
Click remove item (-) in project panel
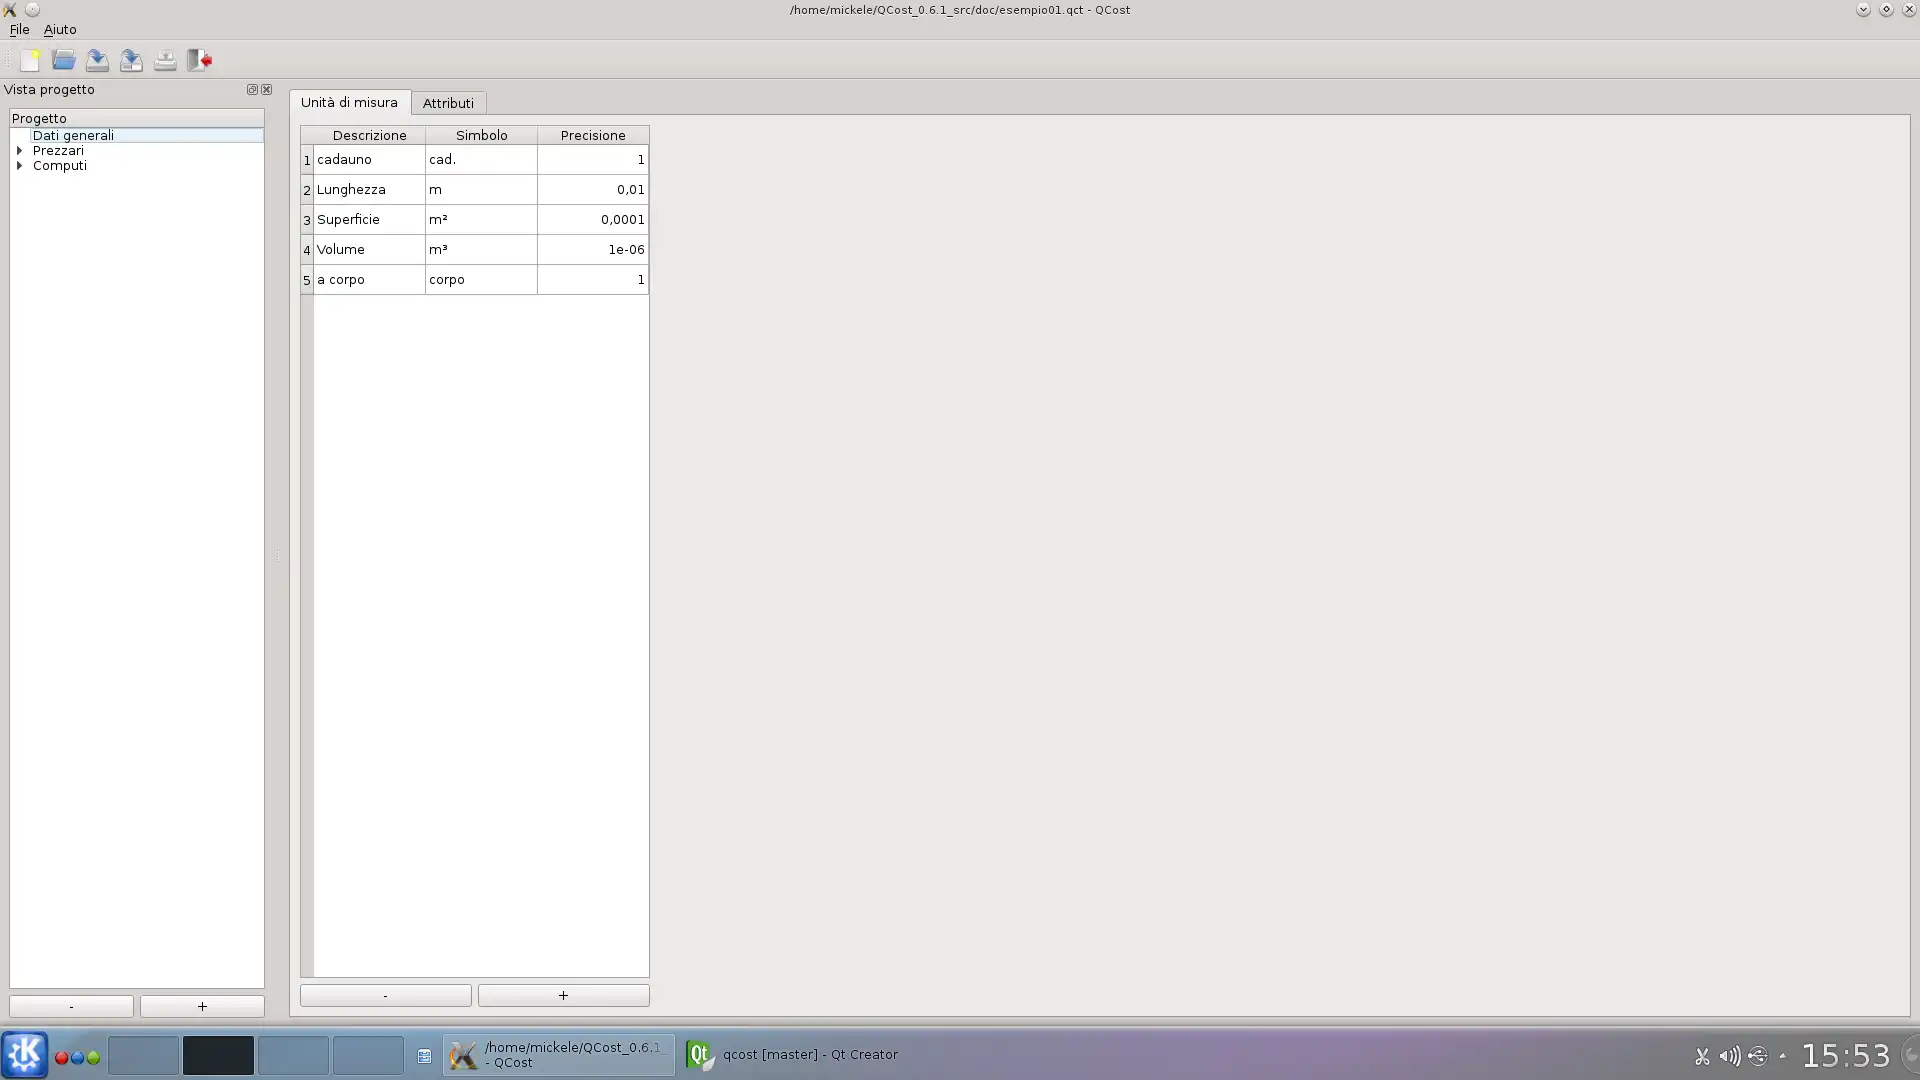point(71,1006)
